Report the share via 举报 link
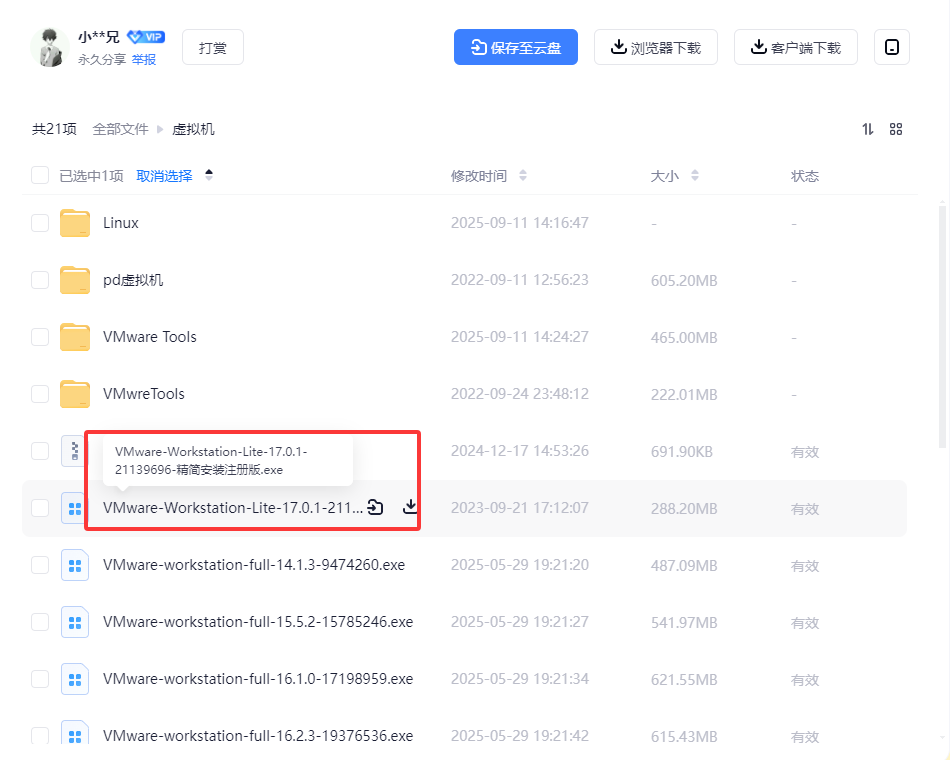The width and height of the screenshot is (950, 760). click(x=144, y=59)
